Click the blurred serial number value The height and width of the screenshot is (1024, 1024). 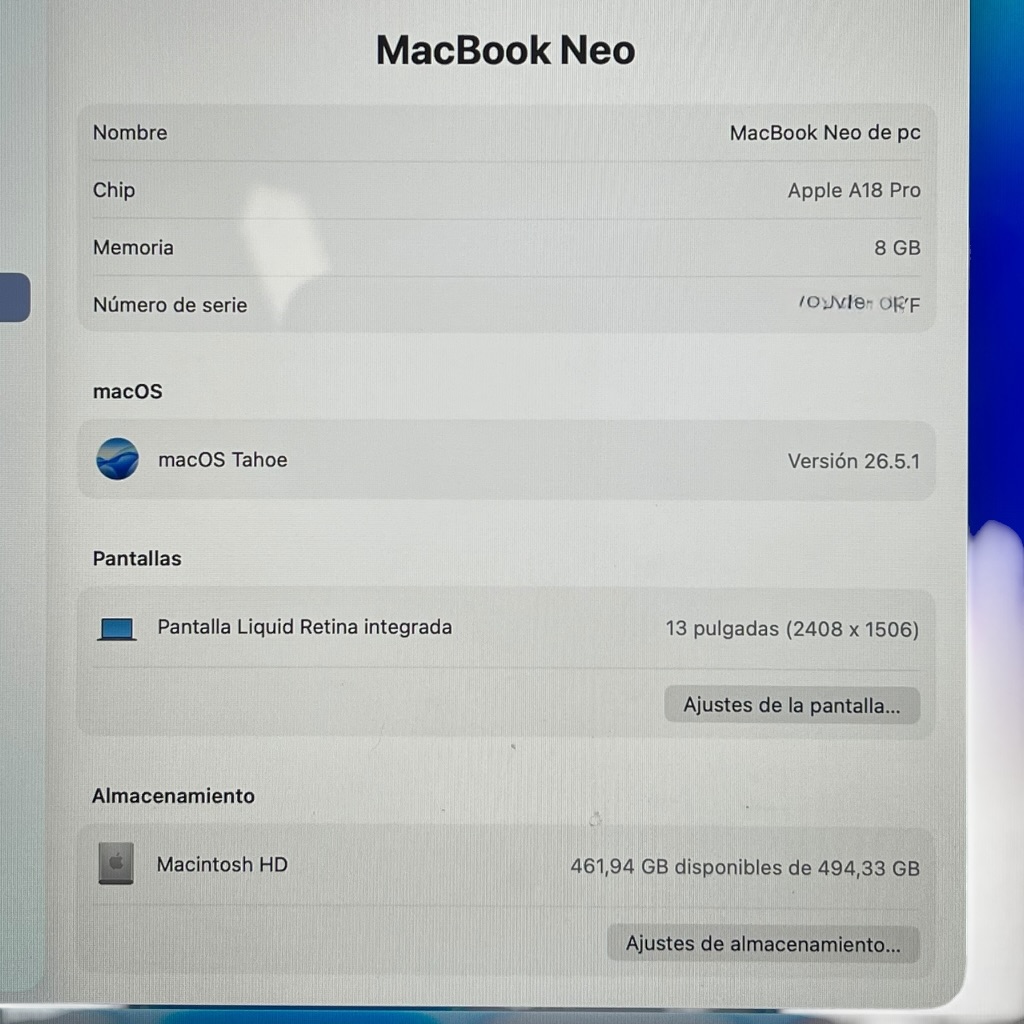(x=859, y=303)
